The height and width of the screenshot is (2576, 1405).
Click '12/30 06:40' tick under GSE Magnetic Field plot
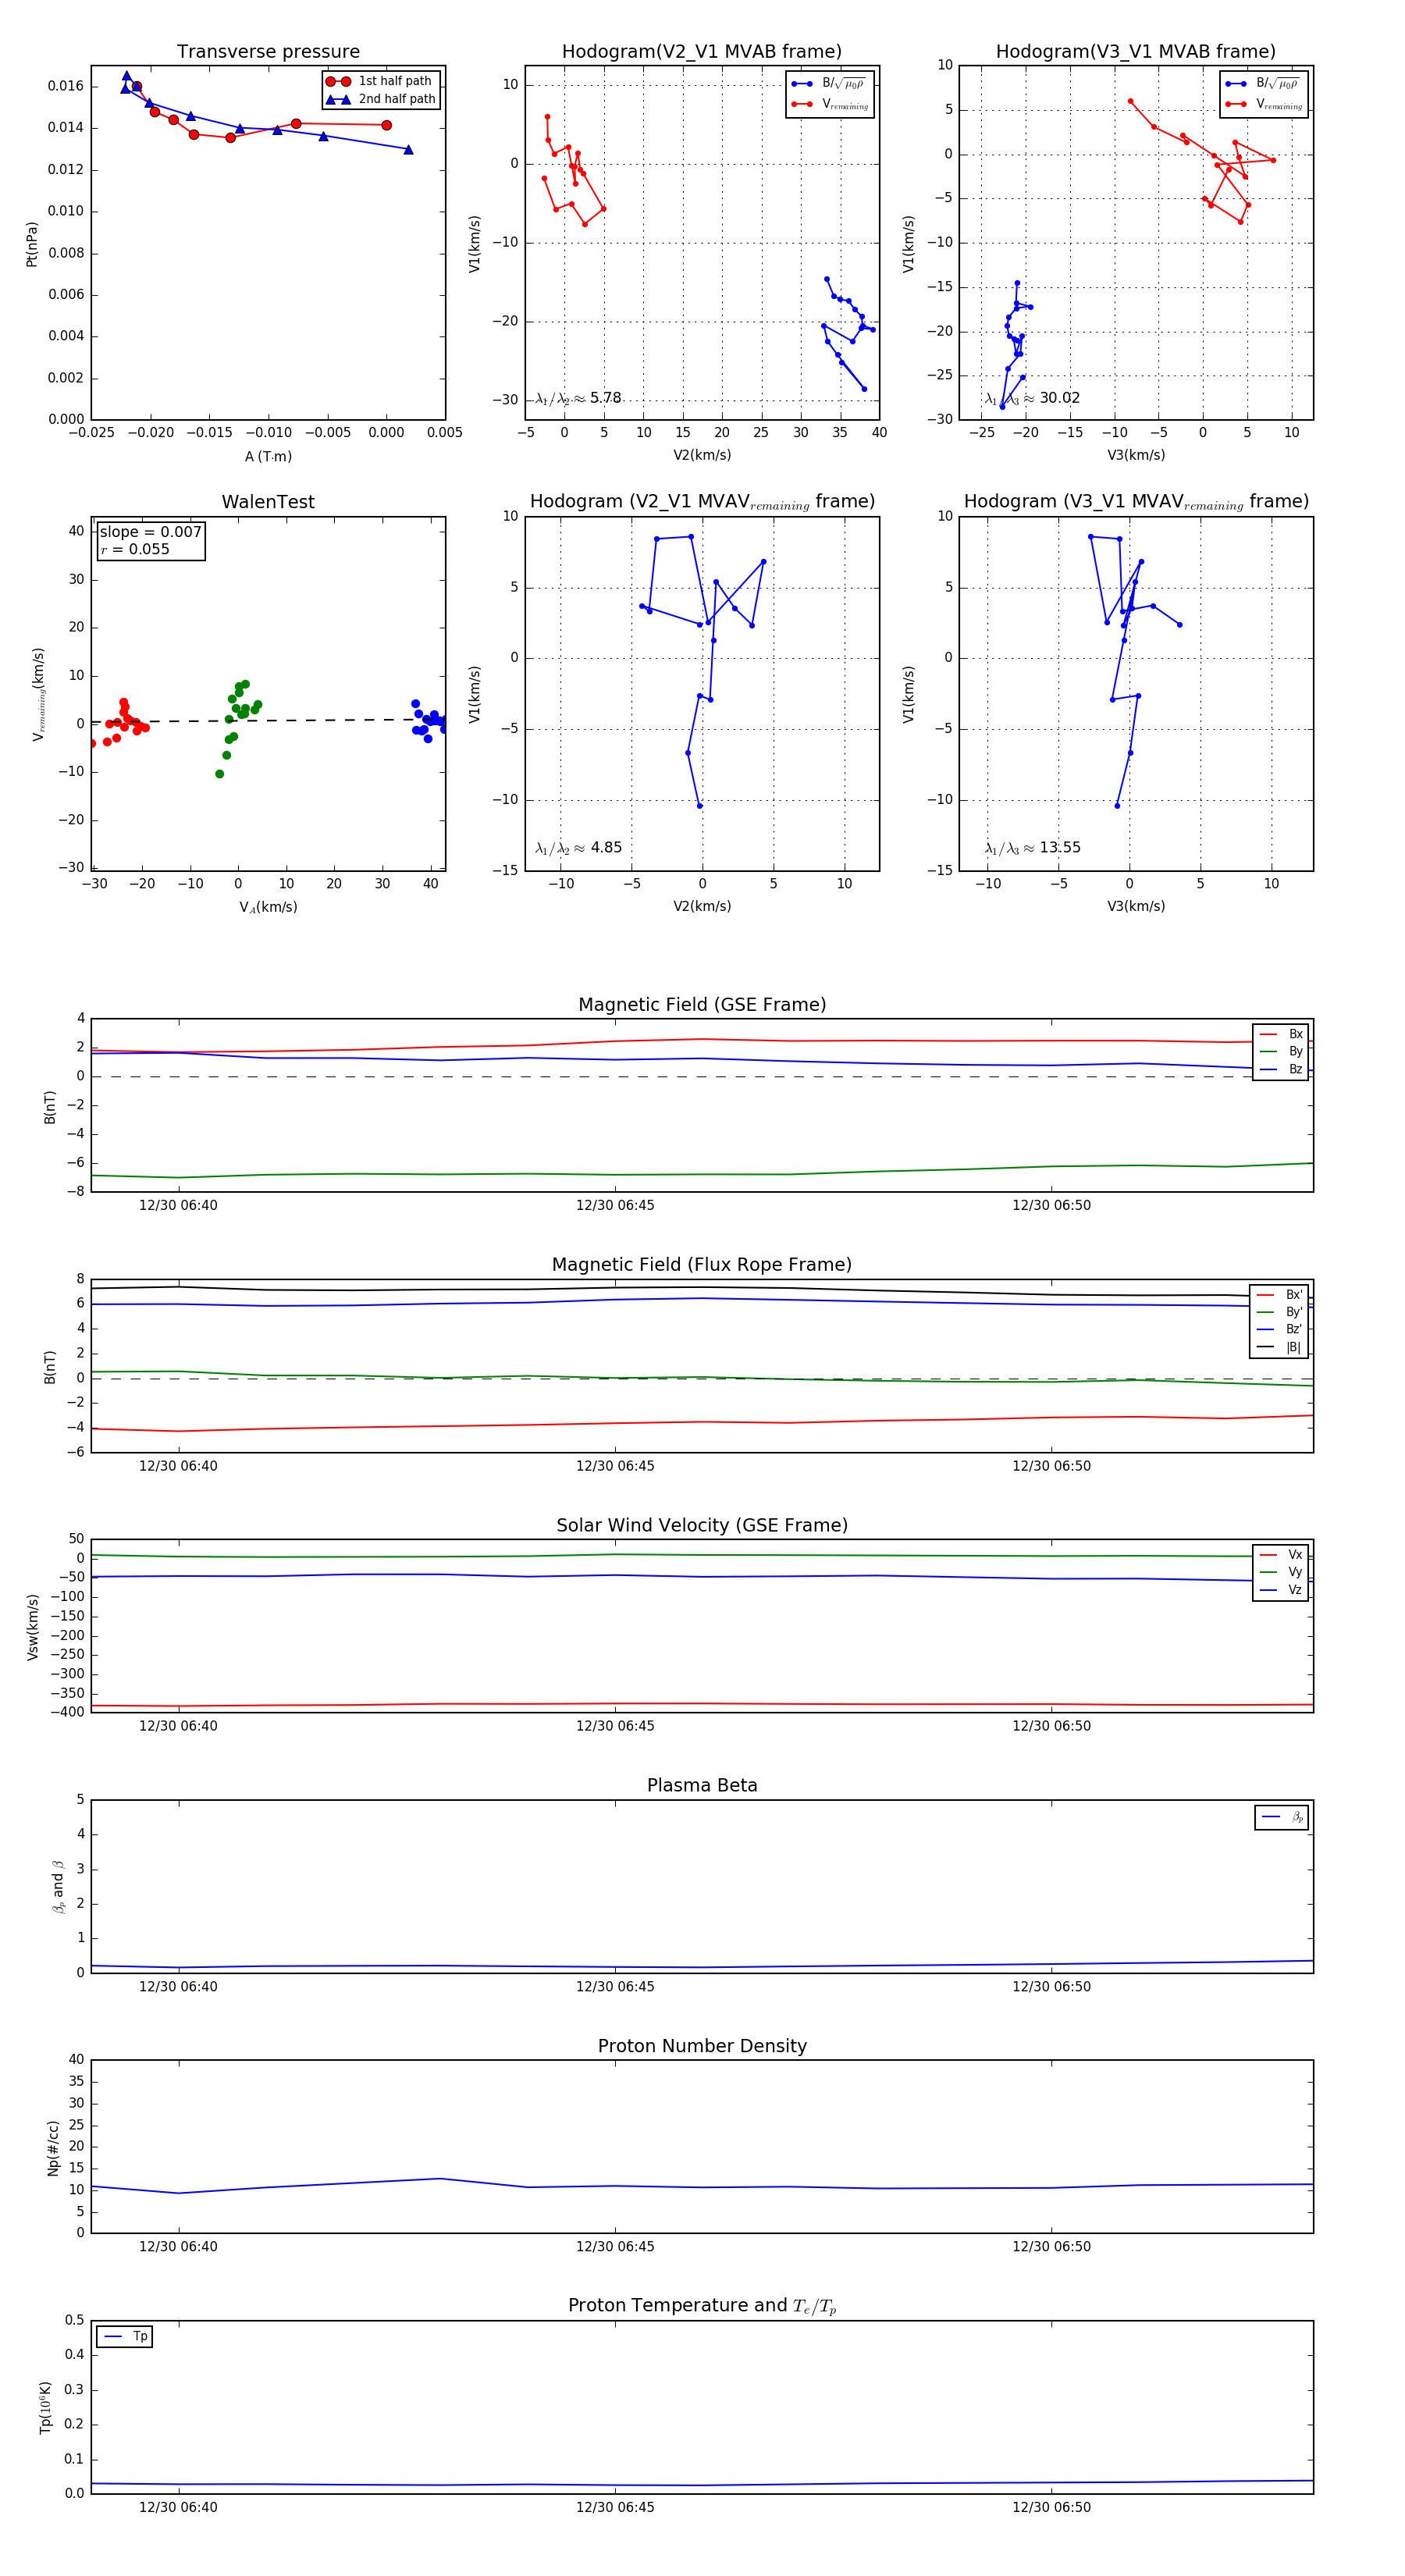point(178,1206)
